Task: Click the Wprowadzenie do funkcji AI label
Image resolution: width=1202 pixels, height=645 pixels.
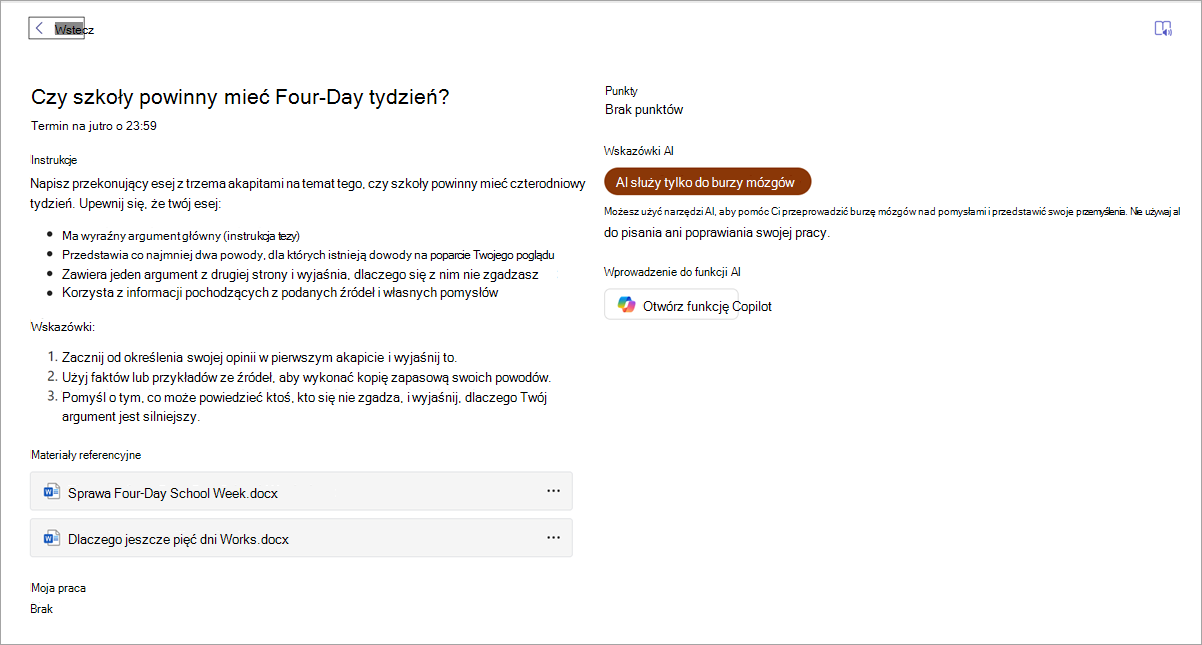Action: click(672, 272)
